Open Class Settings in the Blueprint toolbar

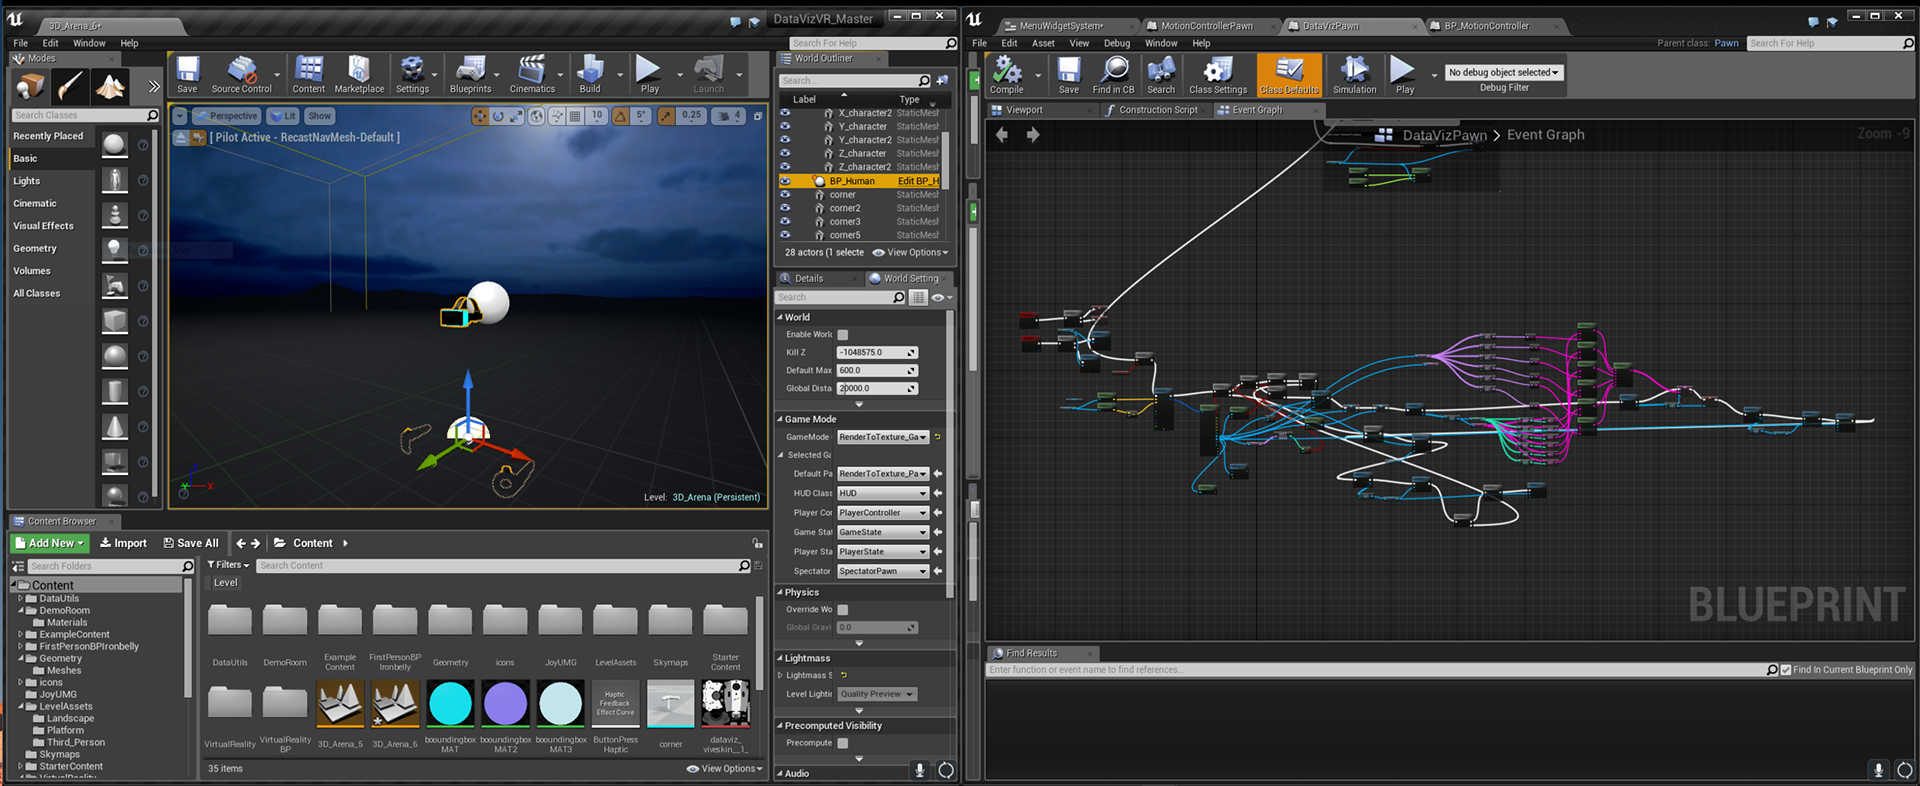pos(1217,75)
